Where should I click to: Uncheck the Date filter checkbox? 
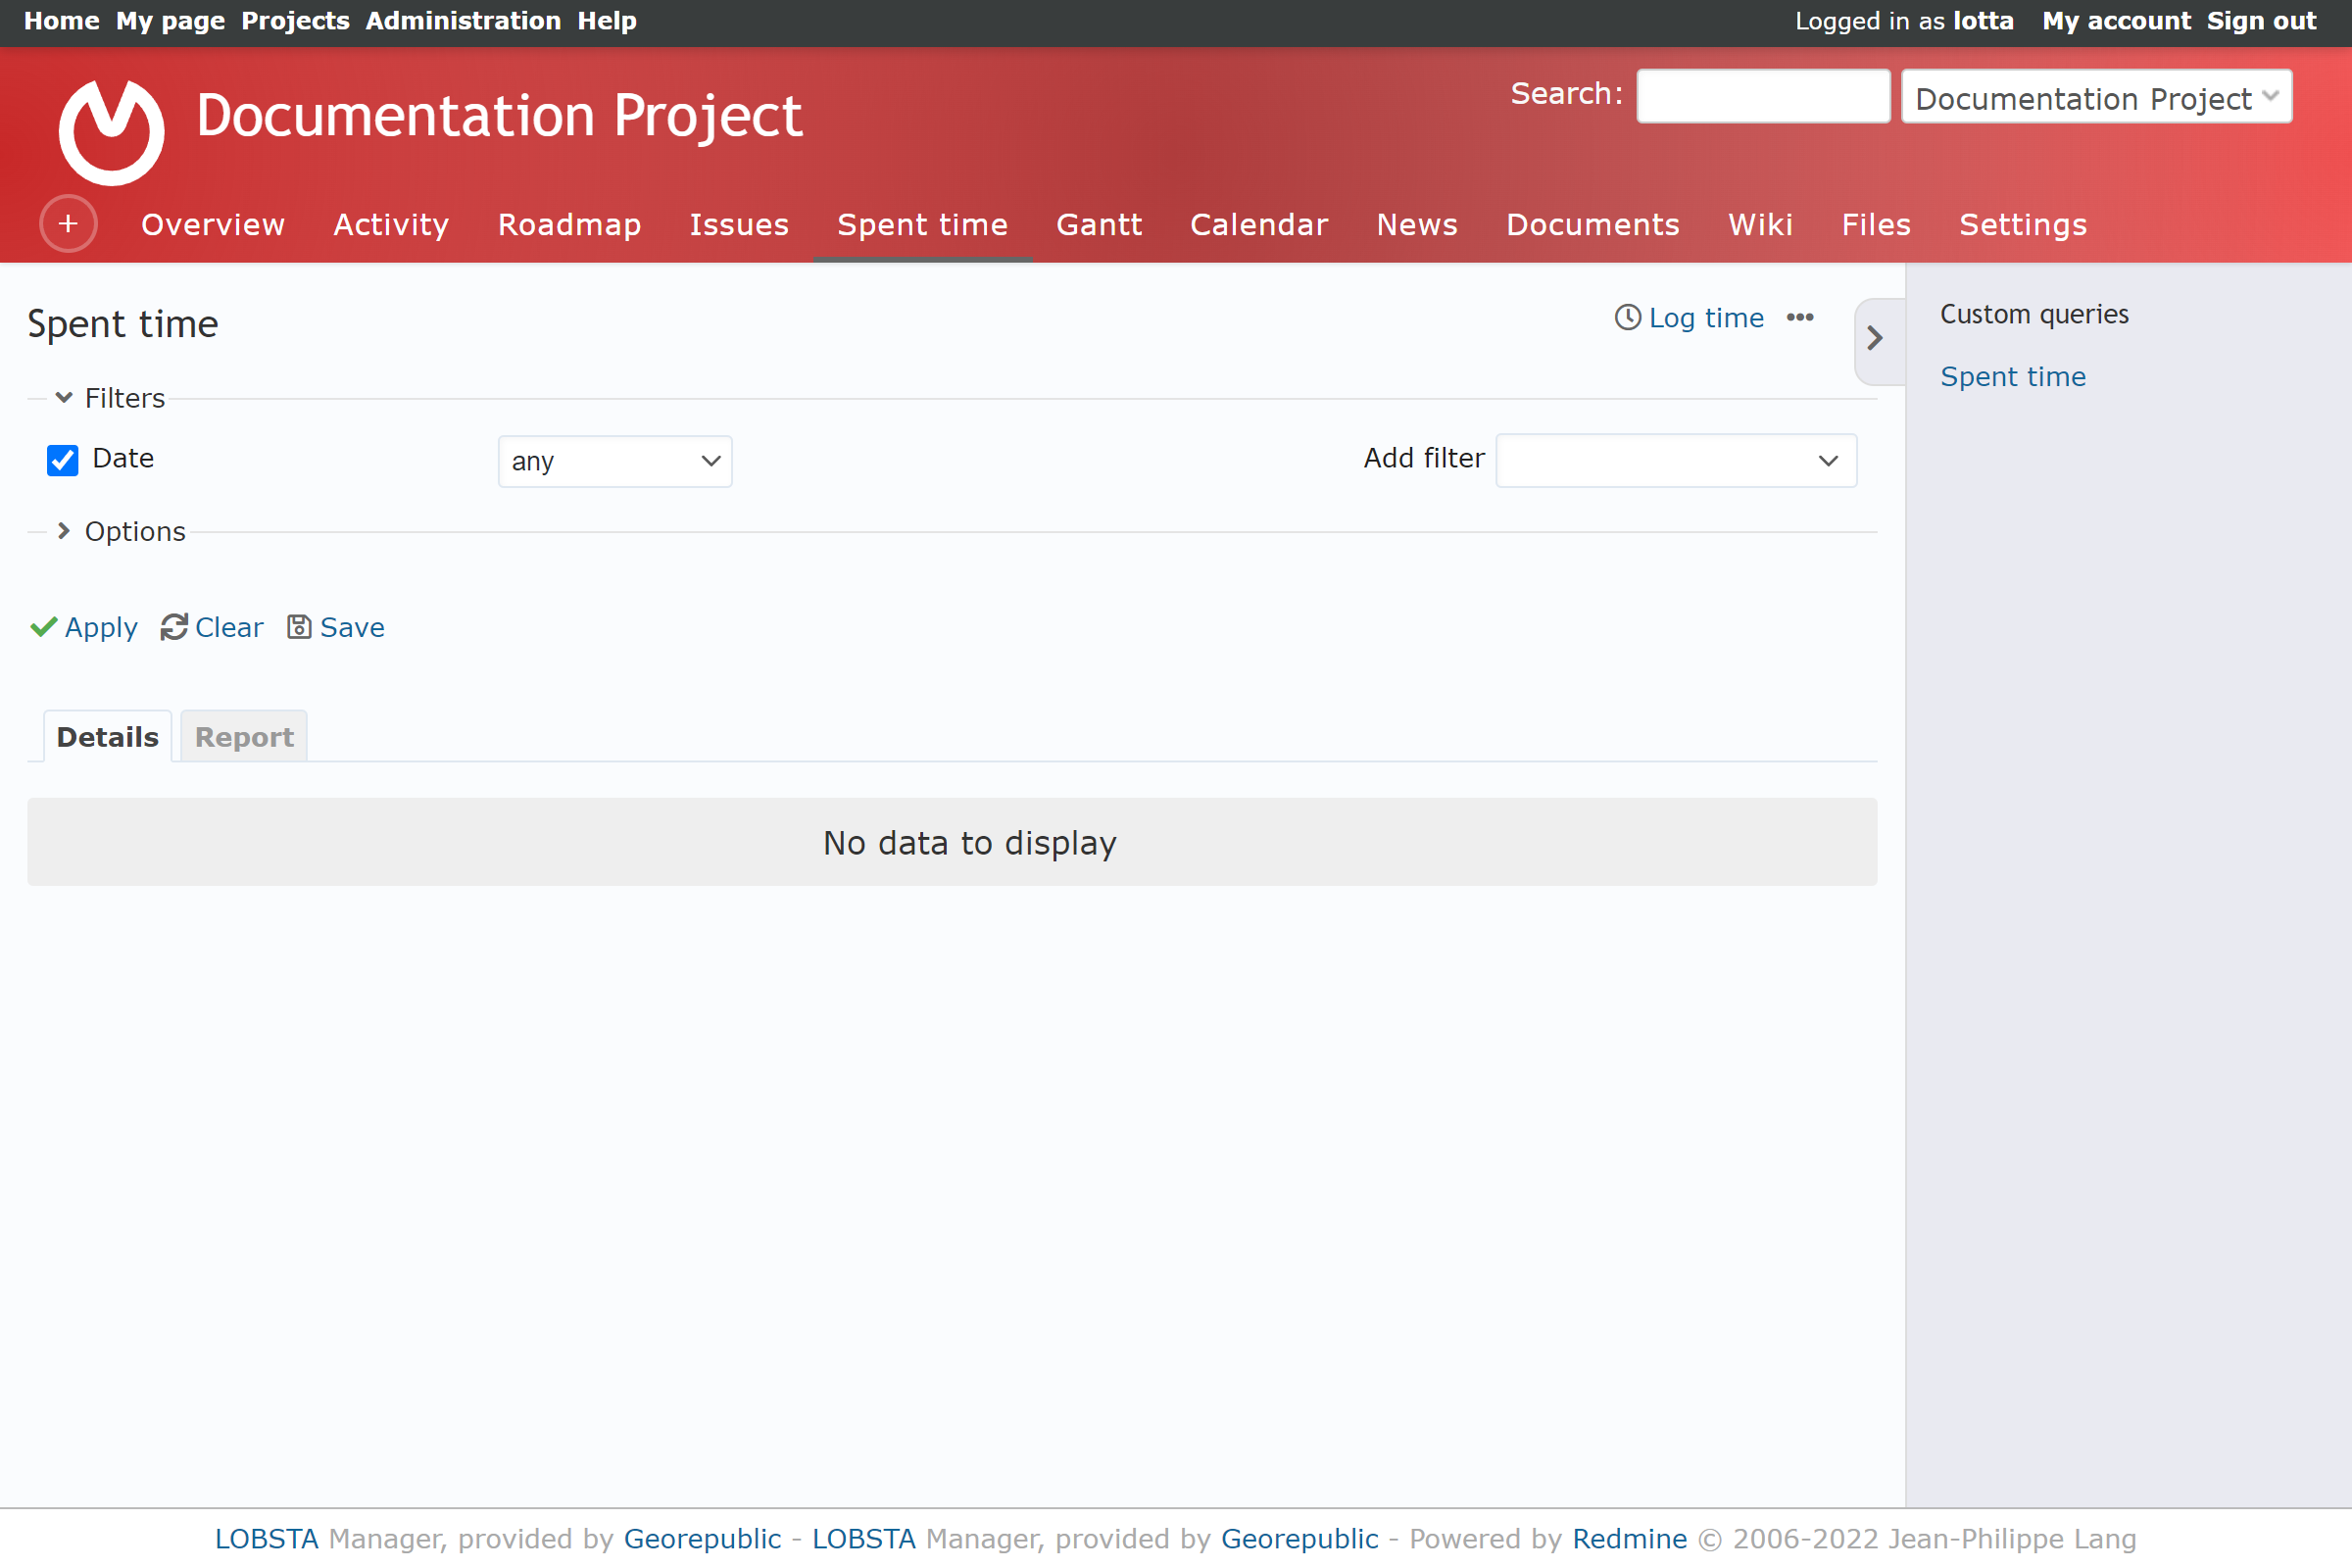(62, 460)
